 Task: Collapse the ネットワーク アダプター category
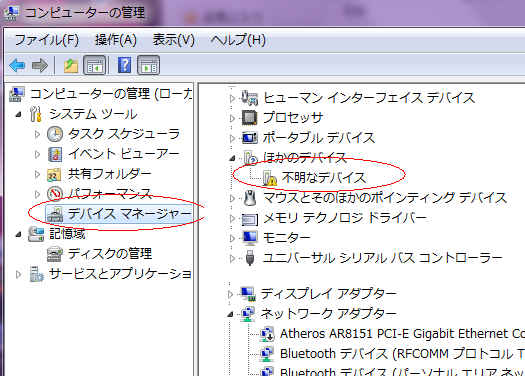230,314
